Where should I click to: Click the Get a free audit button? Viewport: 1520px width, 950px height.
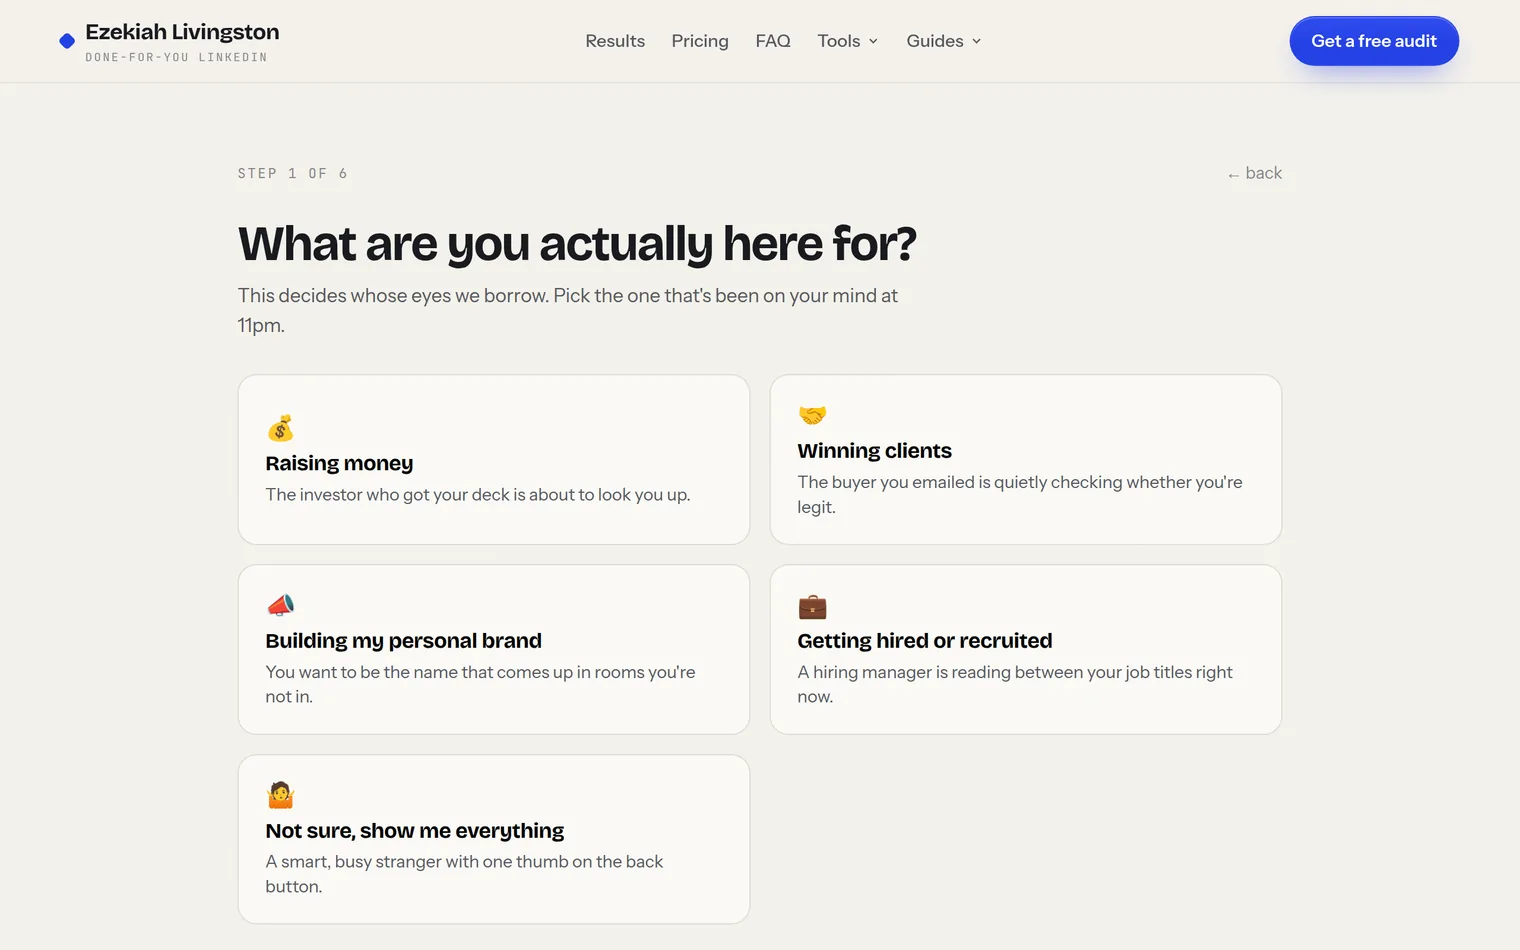1374,41
